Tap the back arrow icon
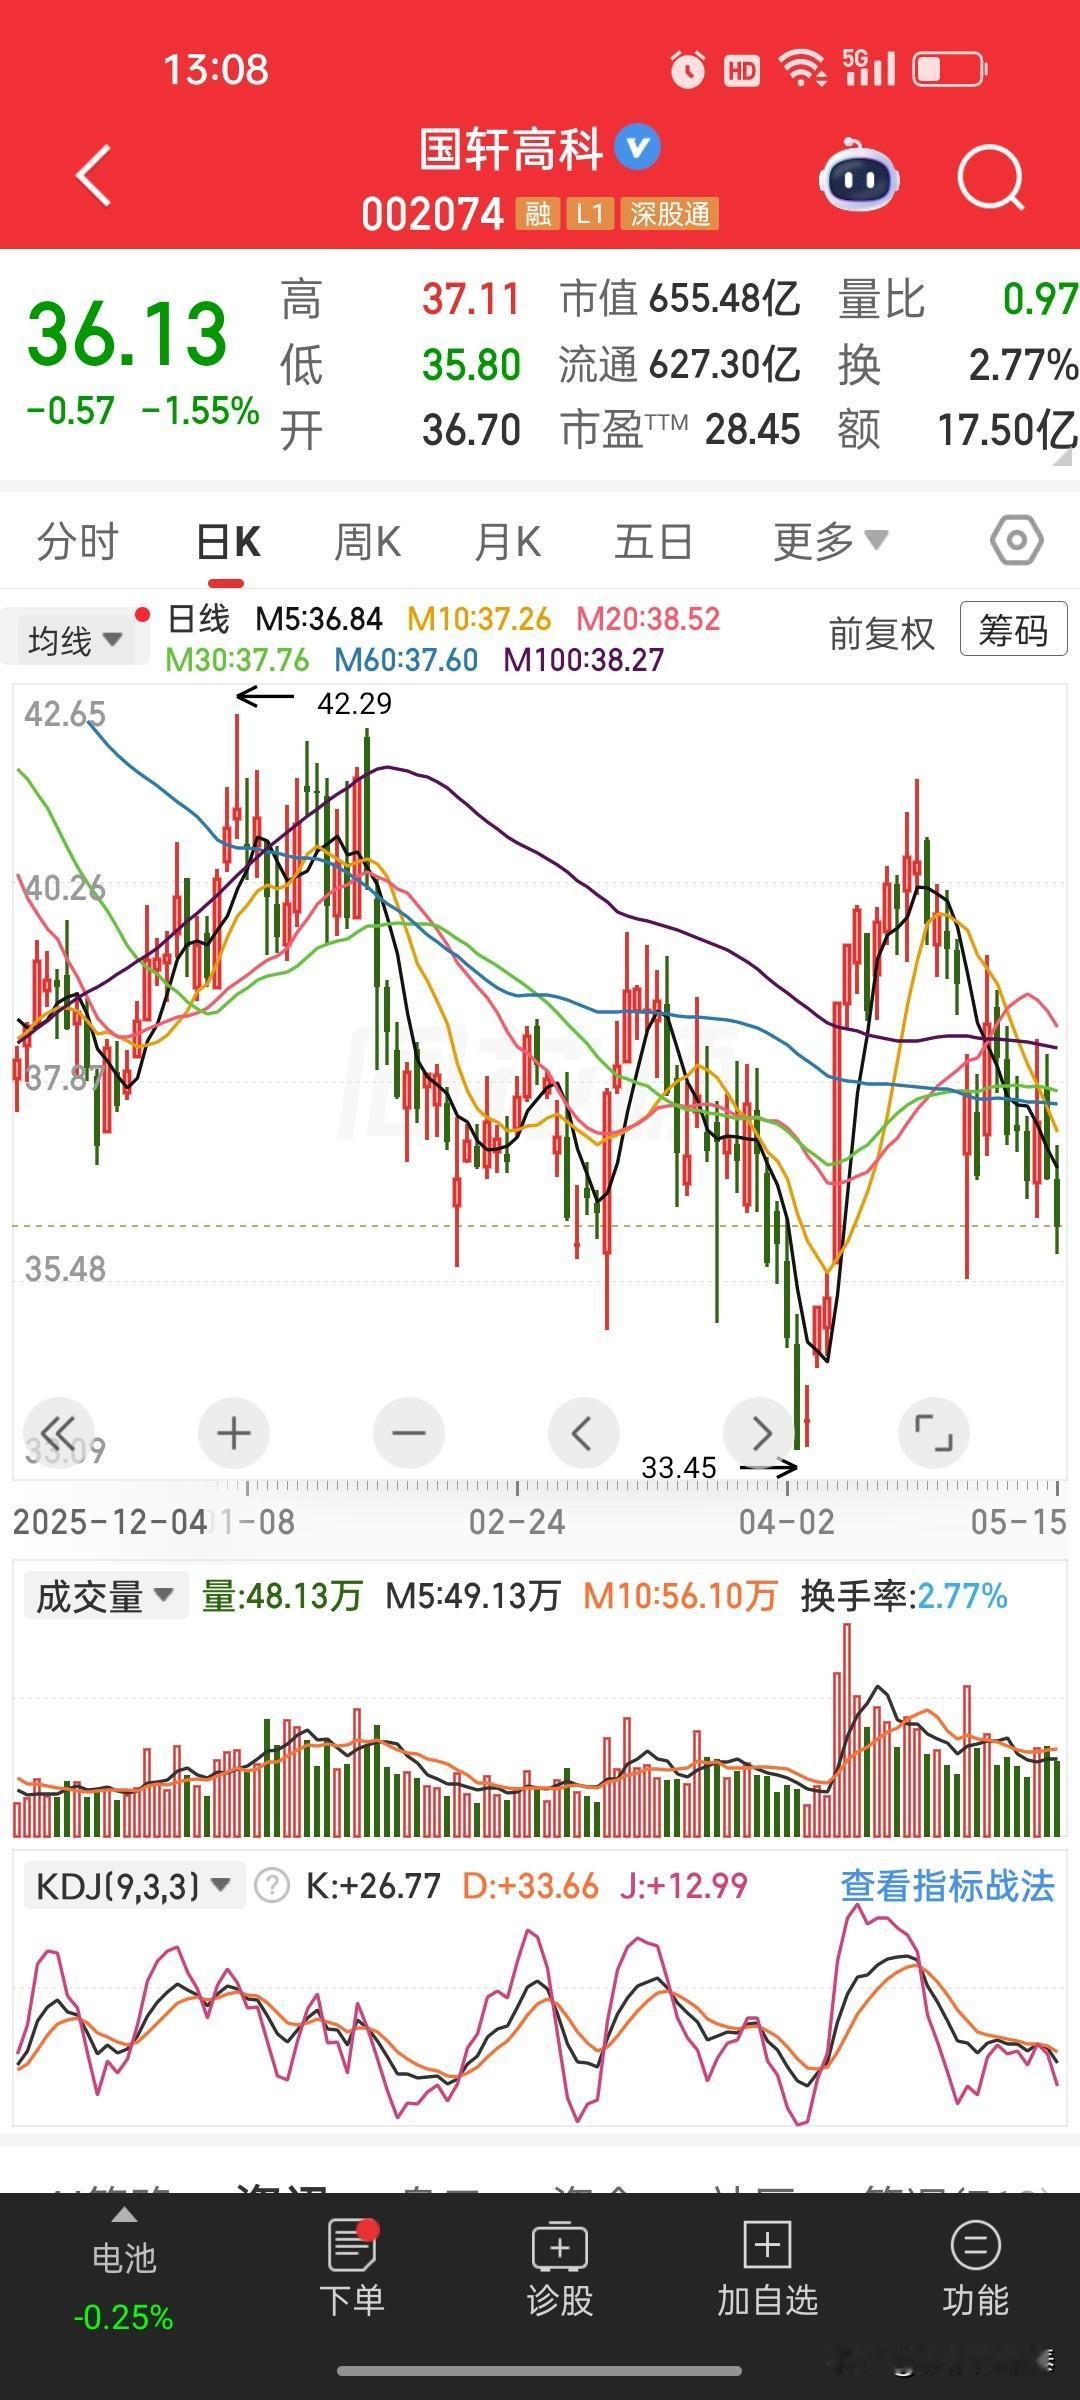This screenshot has height=2400, width=1080. [93, 176]
